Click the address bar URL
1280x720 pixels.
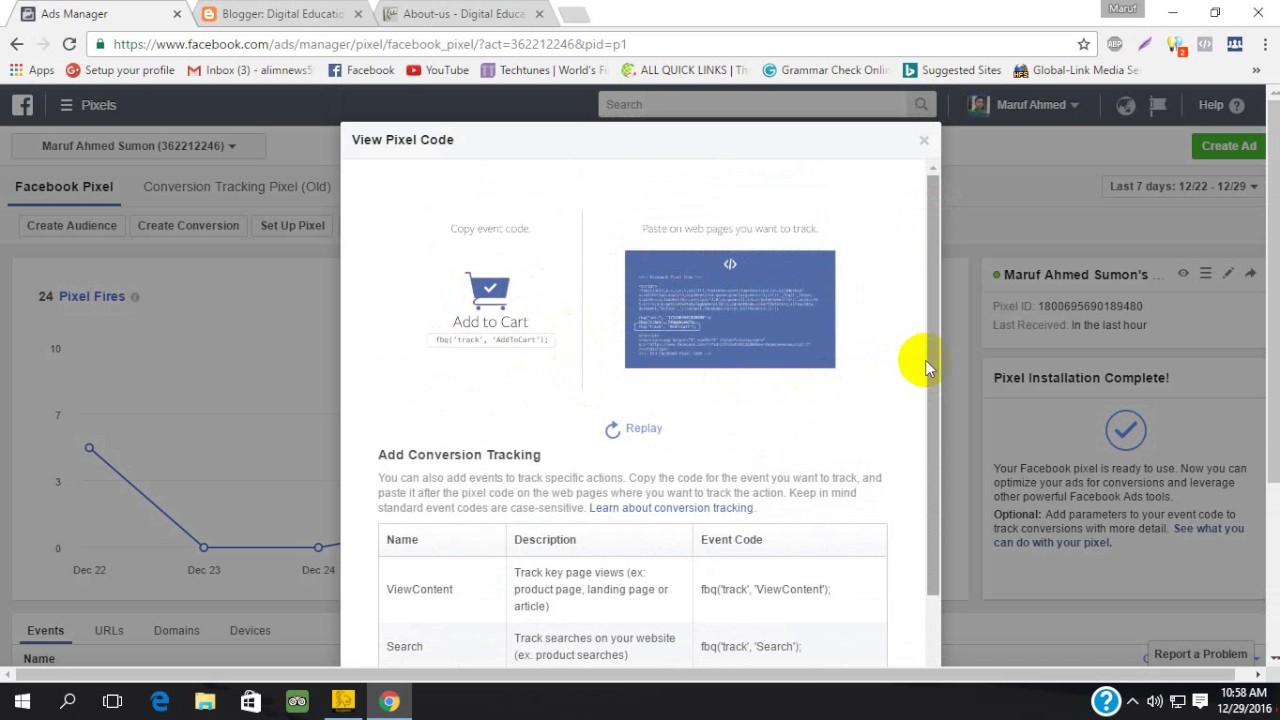coord(370,44)
